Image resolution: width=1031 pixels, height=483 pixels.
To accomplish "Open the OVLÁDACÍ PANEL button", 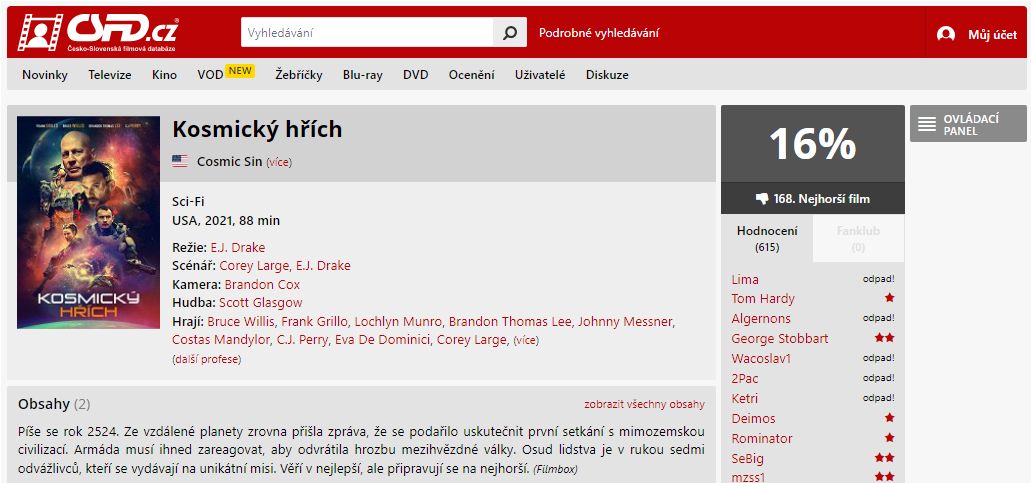I will click(968, 124).
